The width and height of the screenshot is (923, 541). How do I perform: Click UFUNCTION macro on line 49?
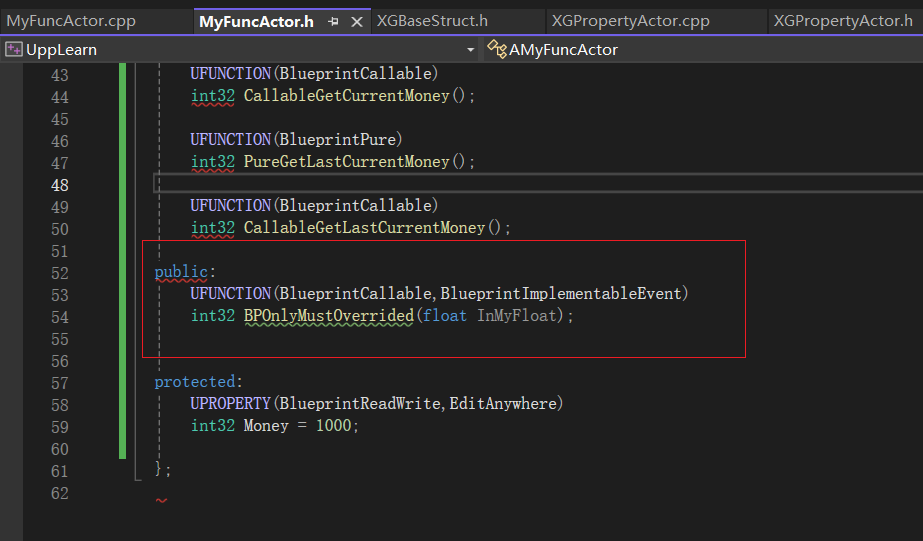[230, 205]
